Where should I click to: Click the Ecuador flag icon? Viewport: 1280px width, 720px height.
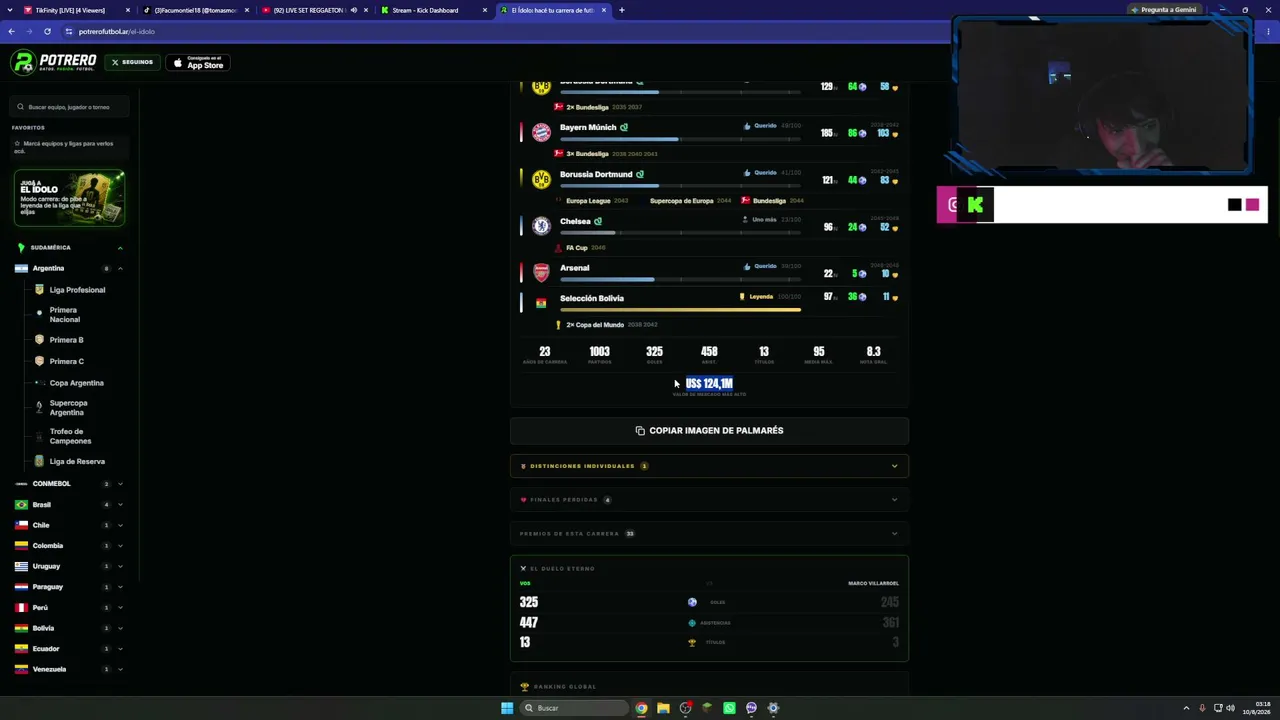tap(21, 649)
